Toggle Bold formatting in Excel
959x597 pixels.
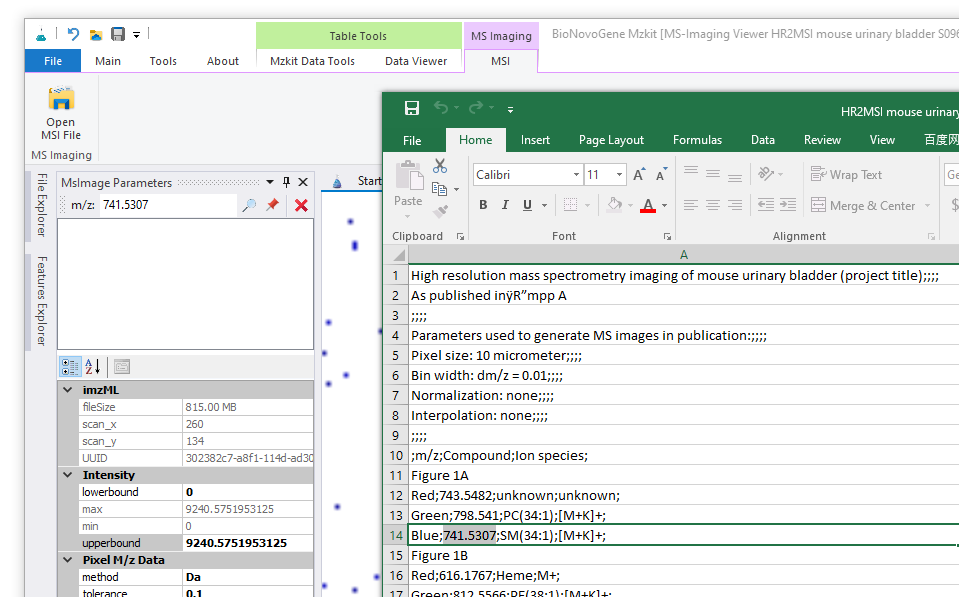[483, 205]
